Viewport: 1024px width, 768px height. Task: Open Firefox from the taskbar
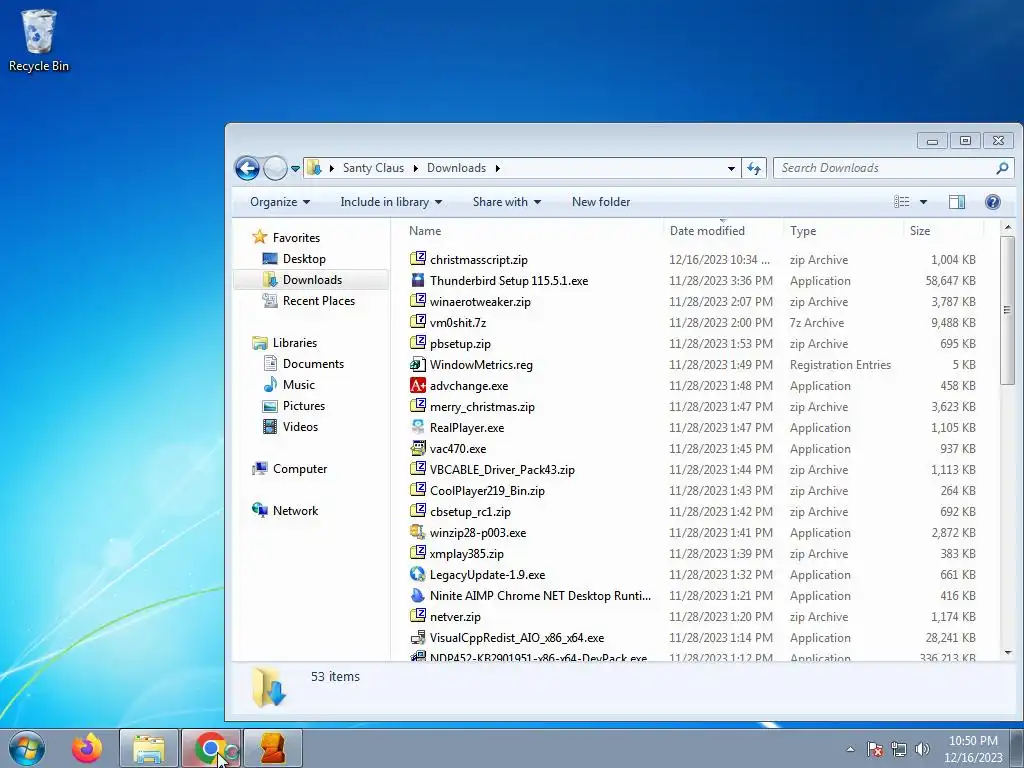(x=87, y=748)
